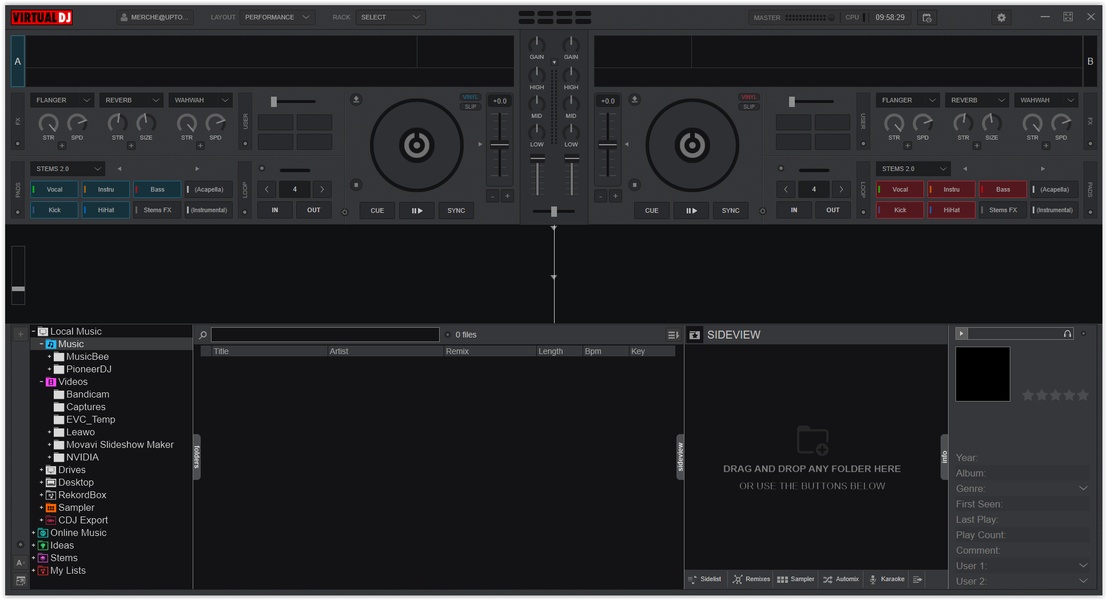Open deck B WAHWAH effect dropdown

[1046, 100]
